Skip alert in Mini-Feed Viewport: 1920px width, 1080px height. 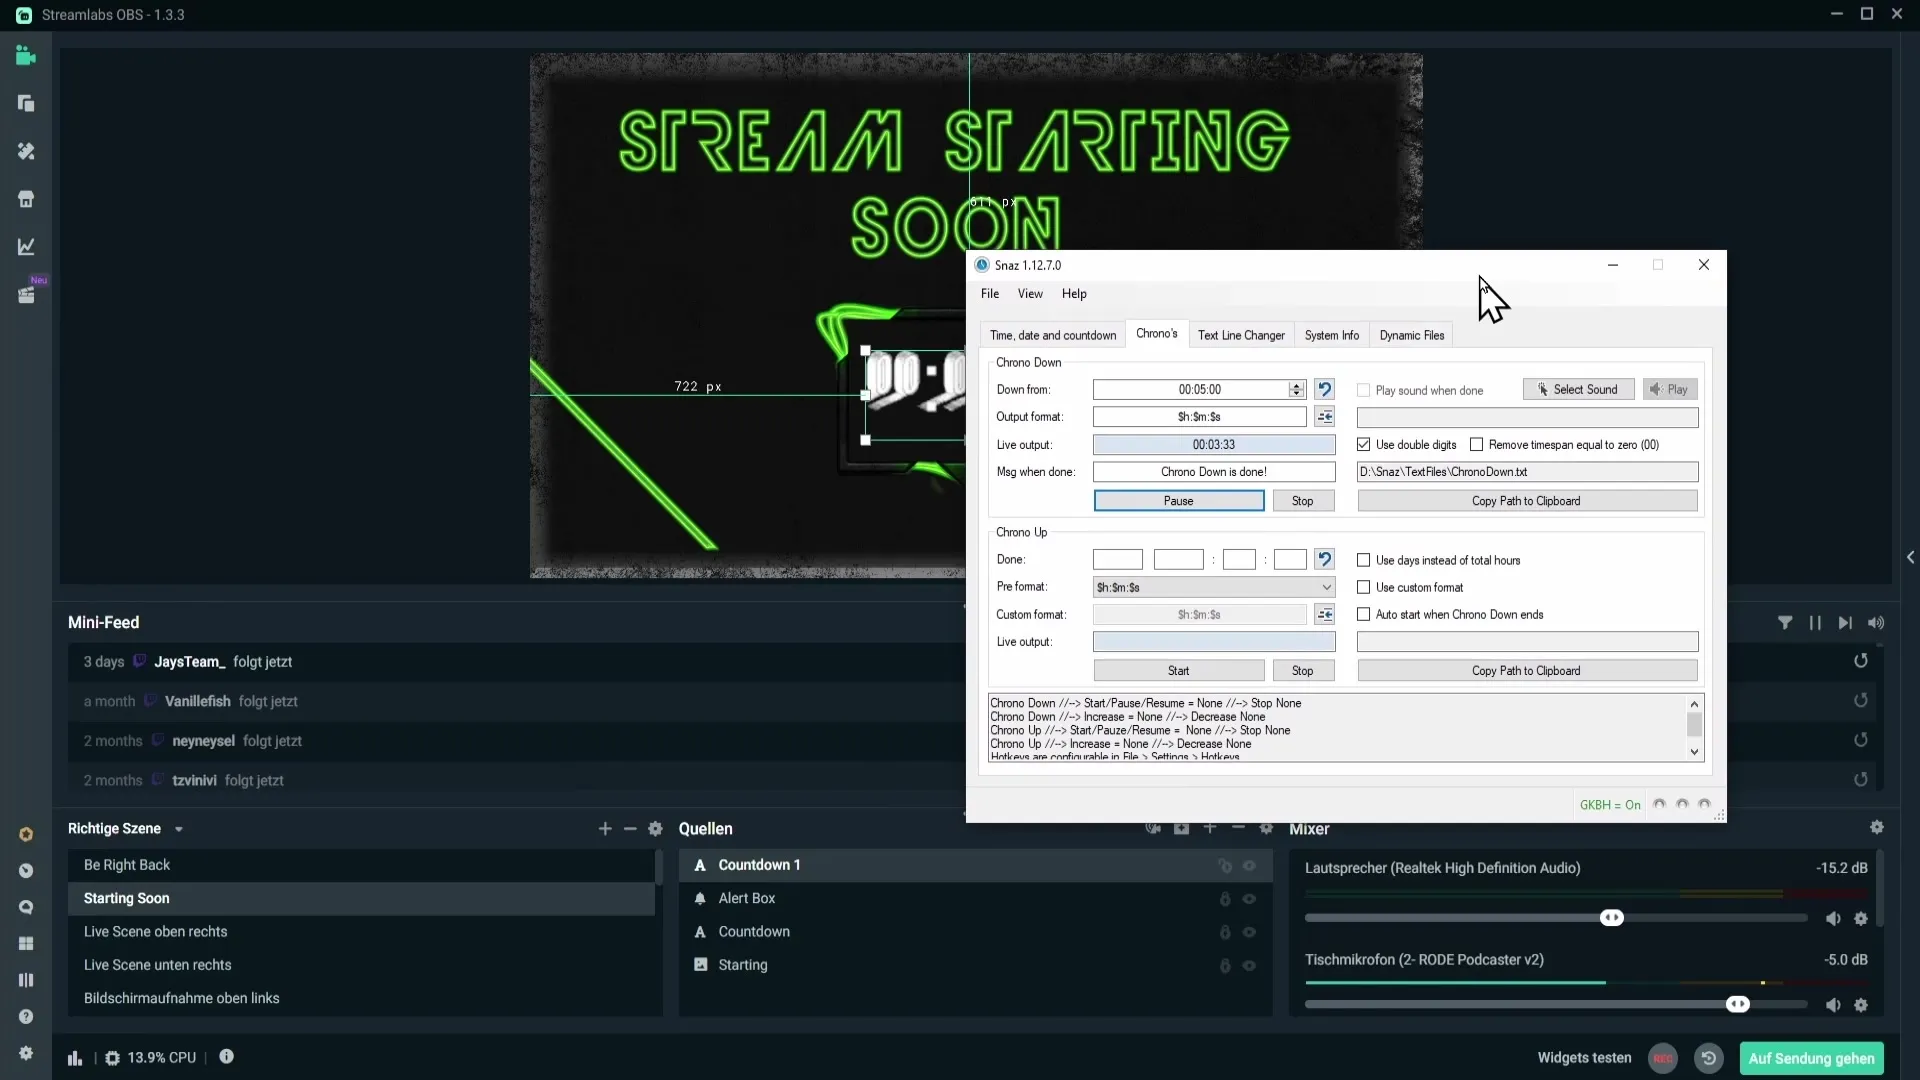1845,623
